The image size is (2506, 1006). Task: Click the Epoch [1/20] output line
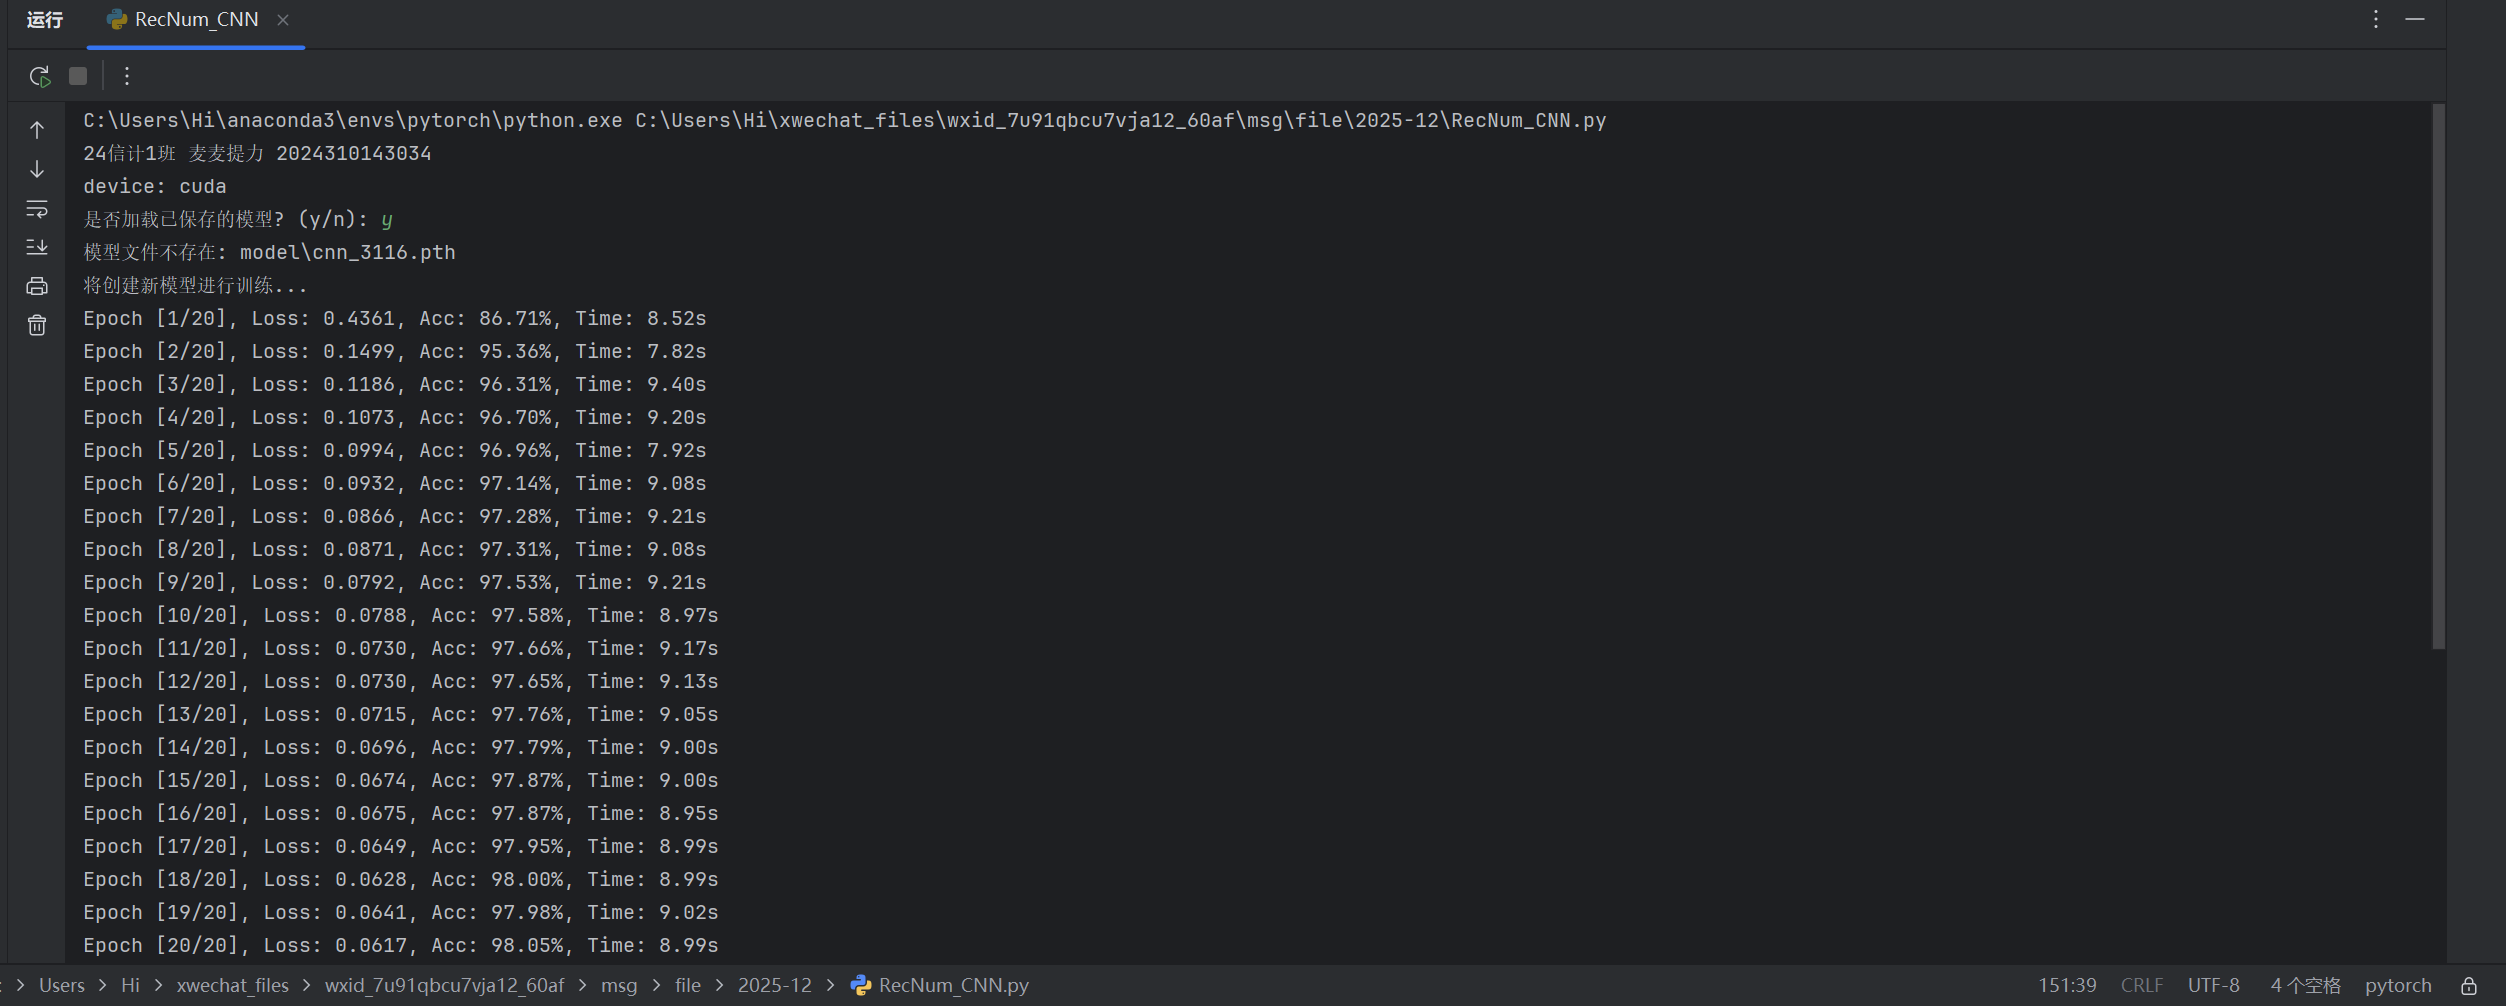pyautogui.click(x=395, y=319)
